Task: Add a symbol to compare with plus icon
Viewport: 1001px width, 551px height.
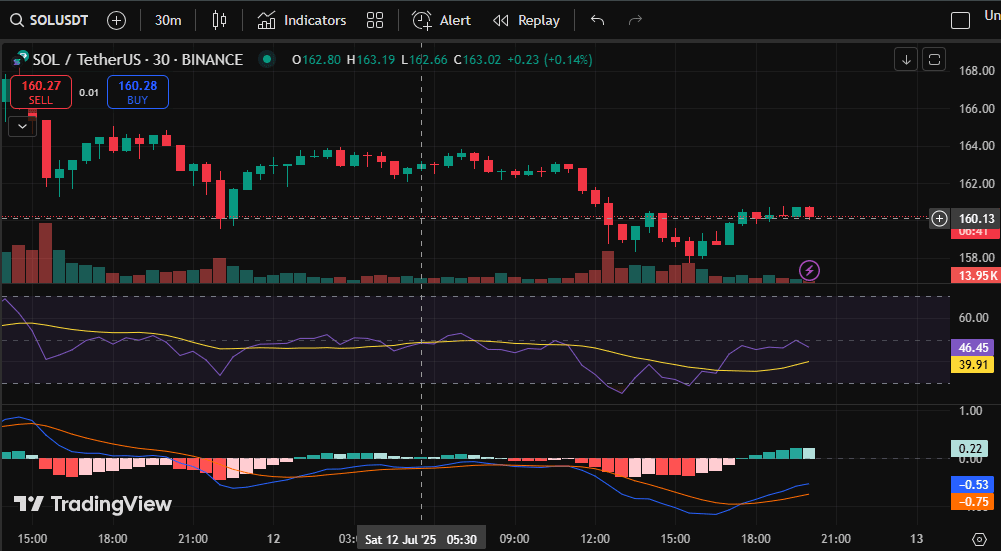Action: pyautogui.click(x=116, y=20)
